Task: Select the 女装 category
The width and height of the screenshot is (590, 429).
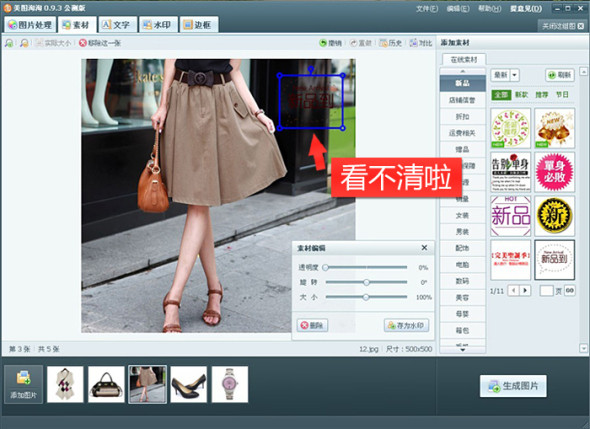Action: pos(462,215)
